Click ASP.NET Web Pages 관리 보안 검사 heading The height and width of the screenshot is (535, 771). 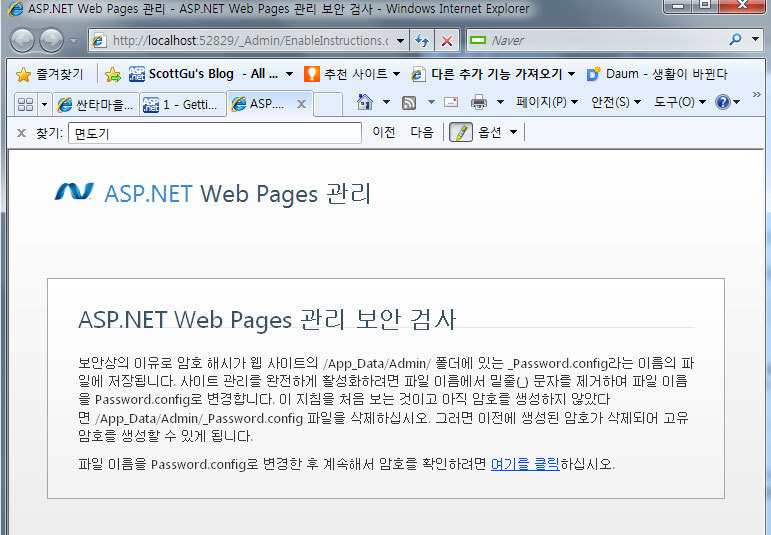point(267,320)
